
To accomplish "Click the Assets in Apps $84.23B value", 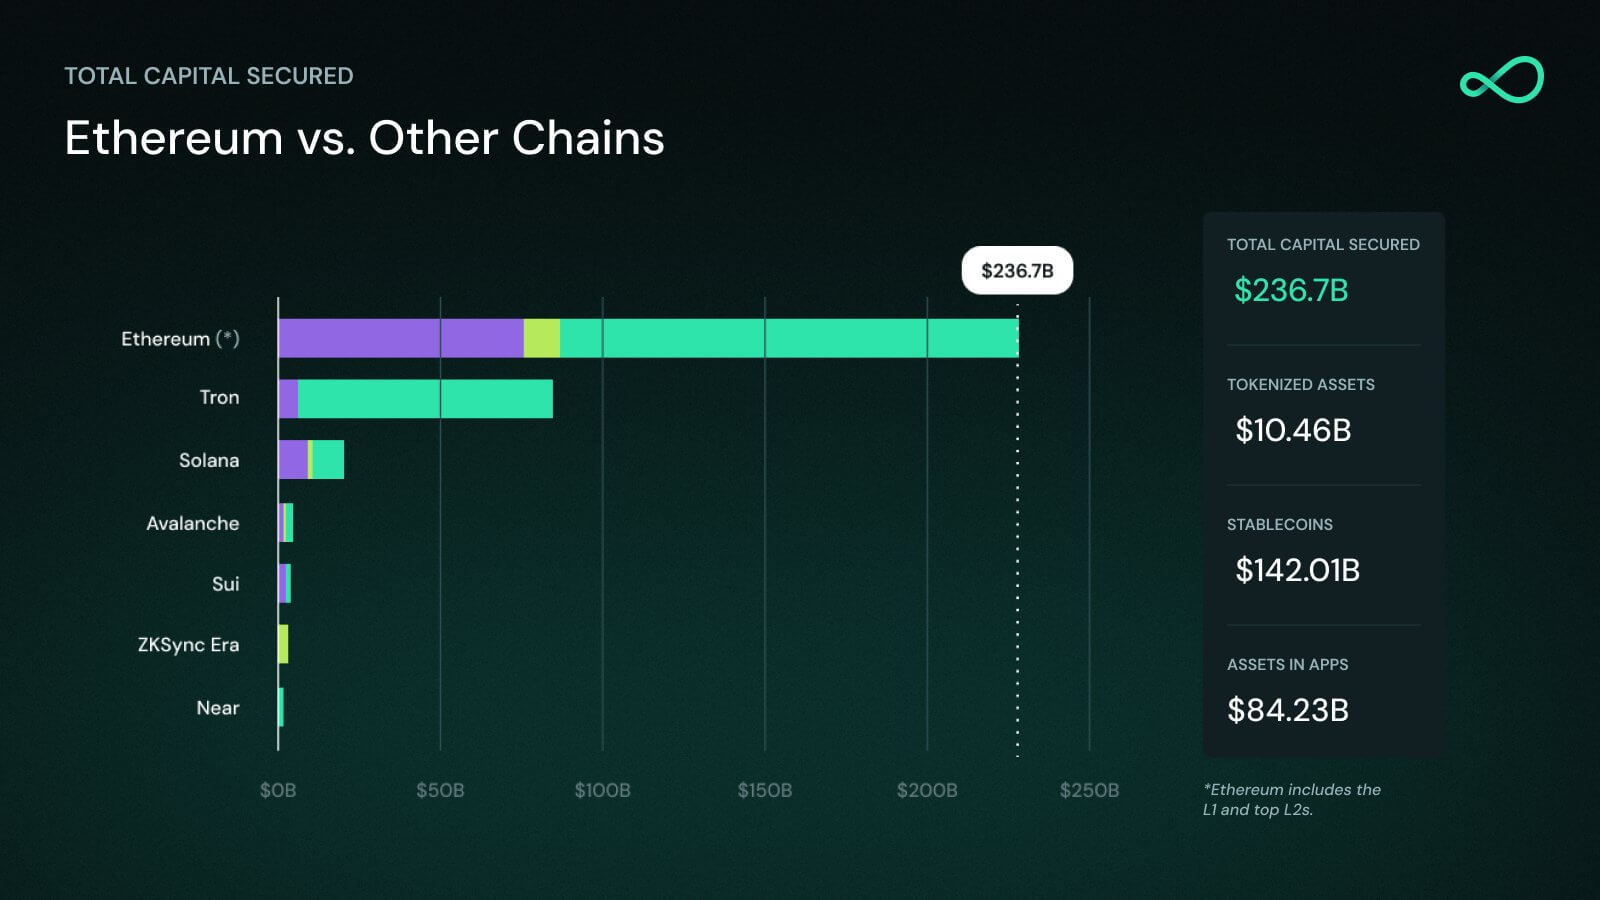I will pyautogui.click(x=1288, y=710).
